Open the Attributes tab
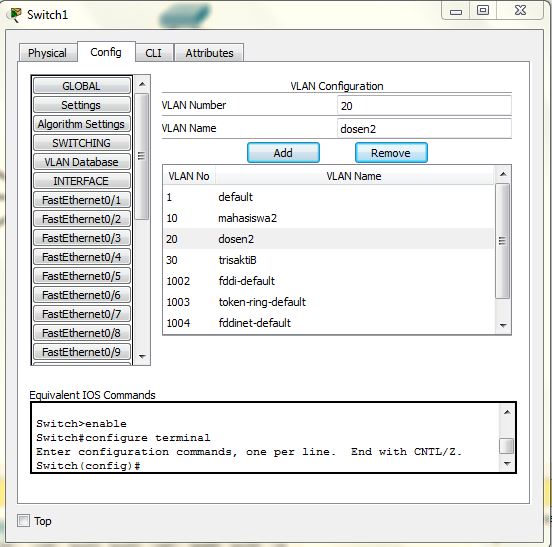The width and height of the screenshot is (552, 547). (x=209, y=53)
